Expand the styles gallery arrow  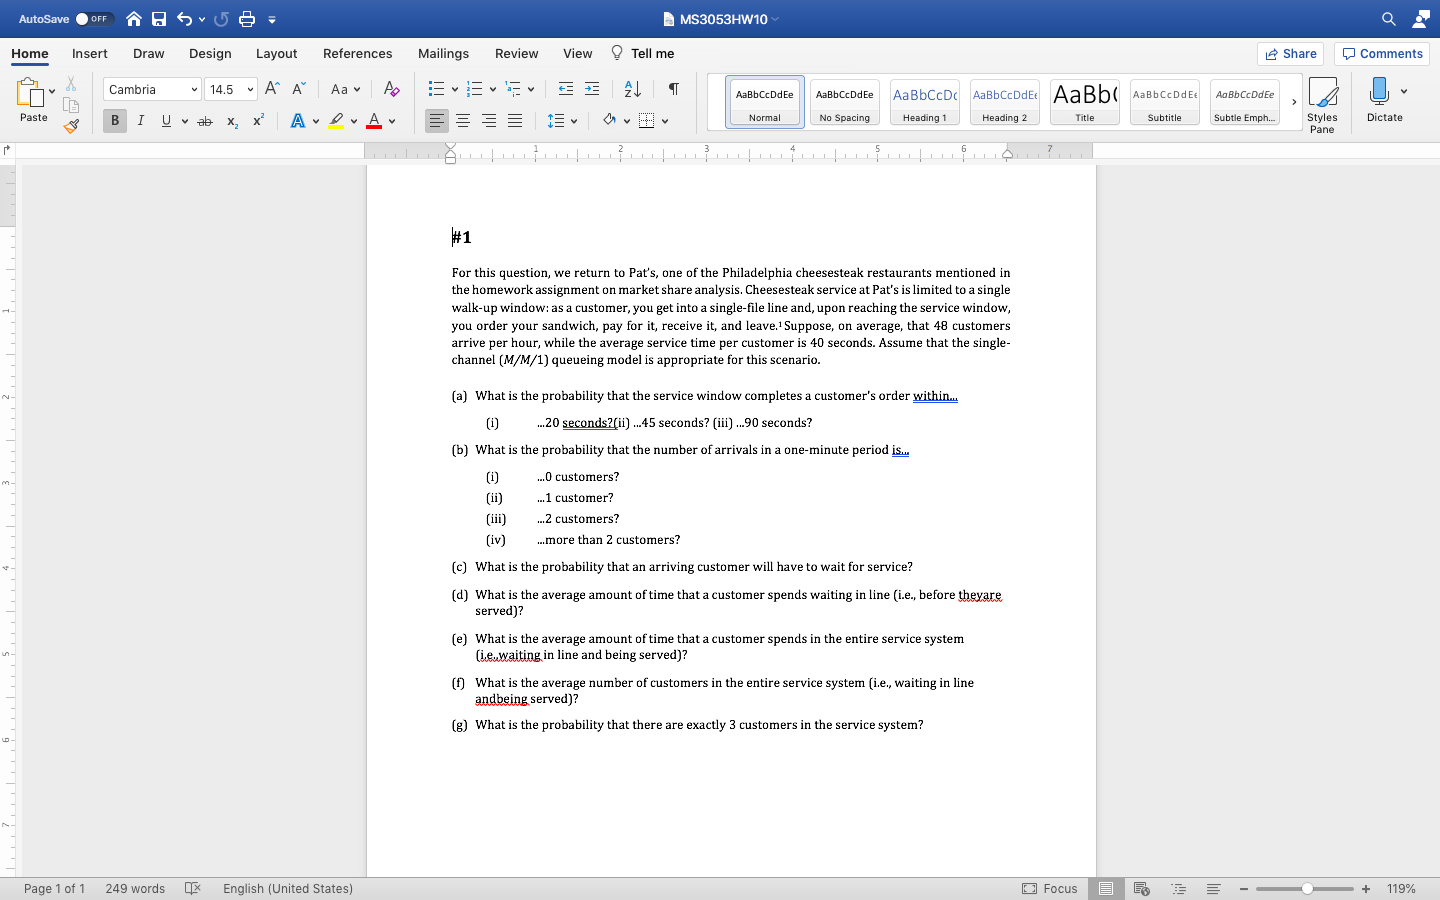1294,102
